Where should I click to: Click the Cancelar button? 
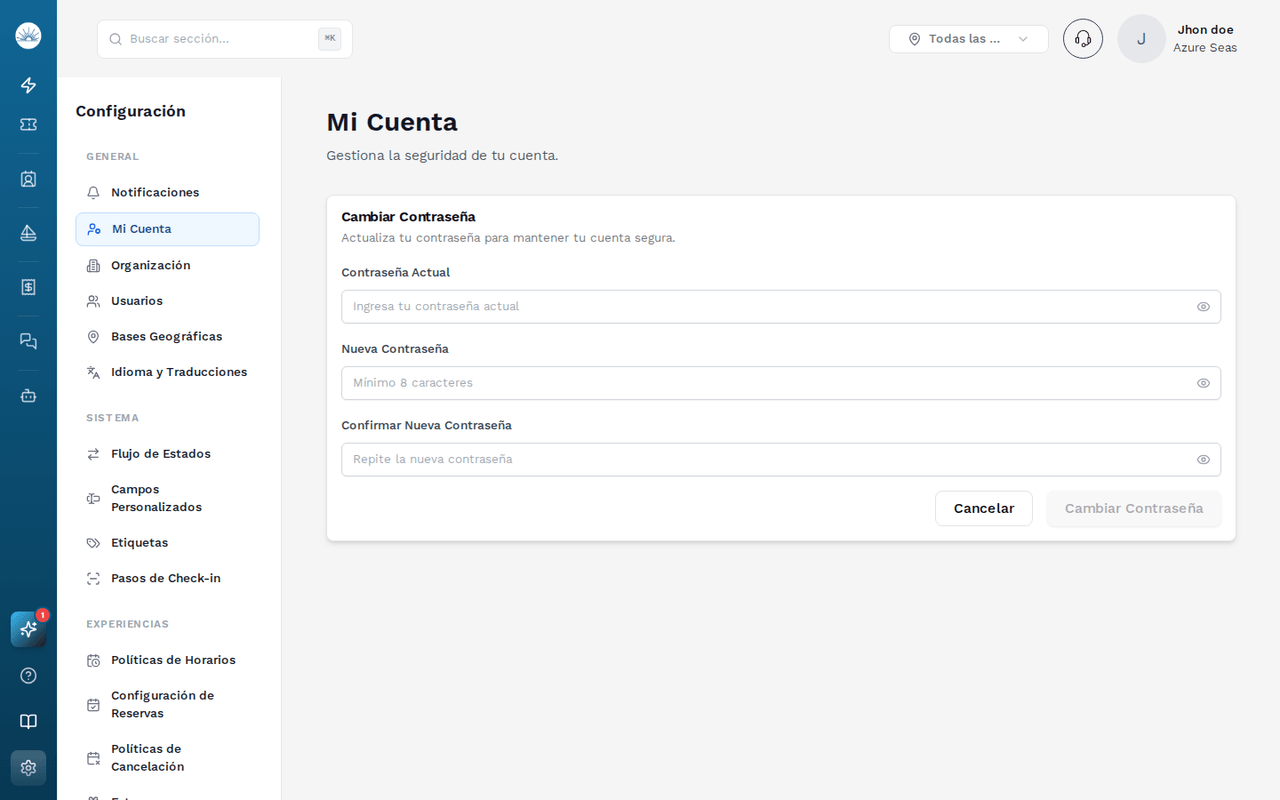(984, 508)
